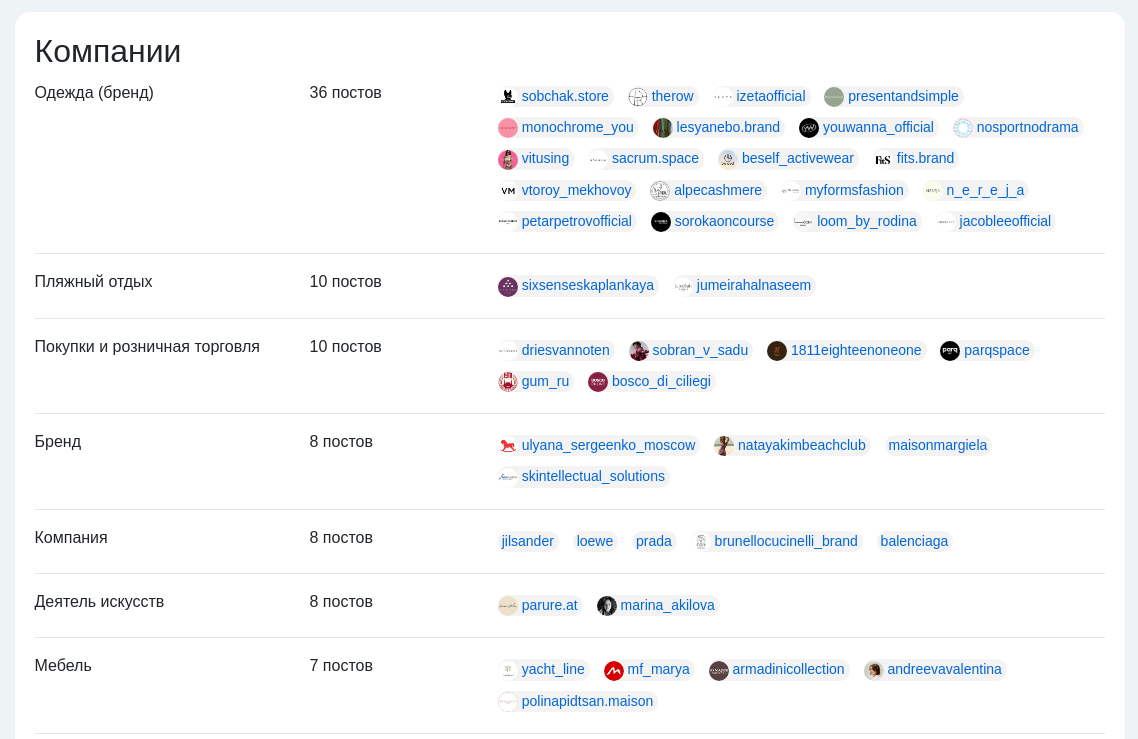Viewport: 1138px width, 739px height.
Task: Click the presentandsimple avatar icon
Action: pos(834,97)
